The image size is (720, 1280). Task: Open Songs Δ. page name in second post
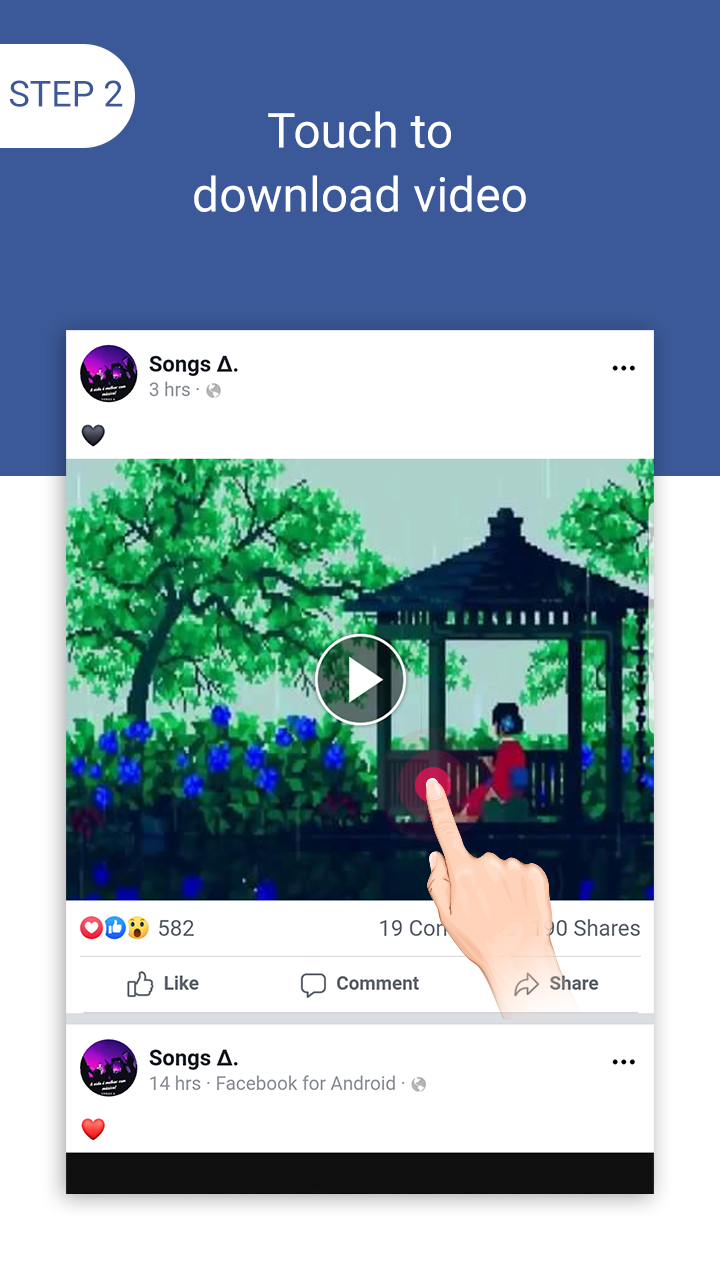coord(193,1058)
